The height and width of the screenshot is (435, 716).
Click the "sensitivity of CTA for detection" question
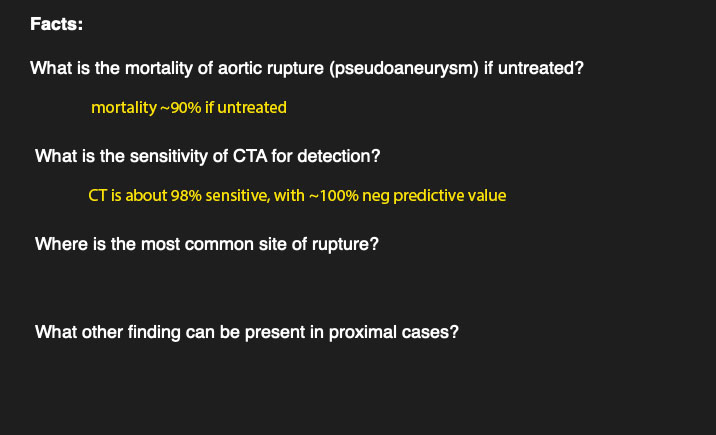(x=207, y=157)
